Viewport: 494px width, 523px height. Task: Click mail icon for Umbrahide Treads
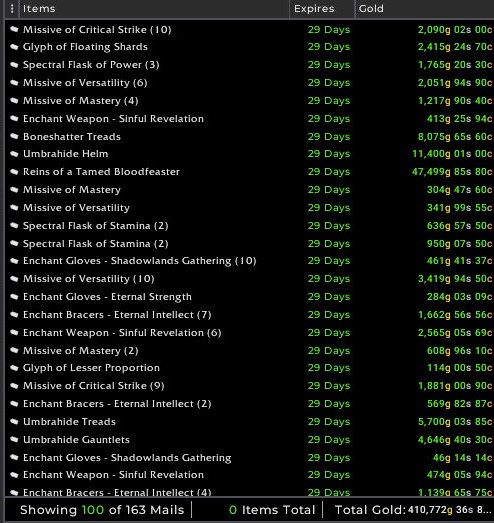(14, 422)
